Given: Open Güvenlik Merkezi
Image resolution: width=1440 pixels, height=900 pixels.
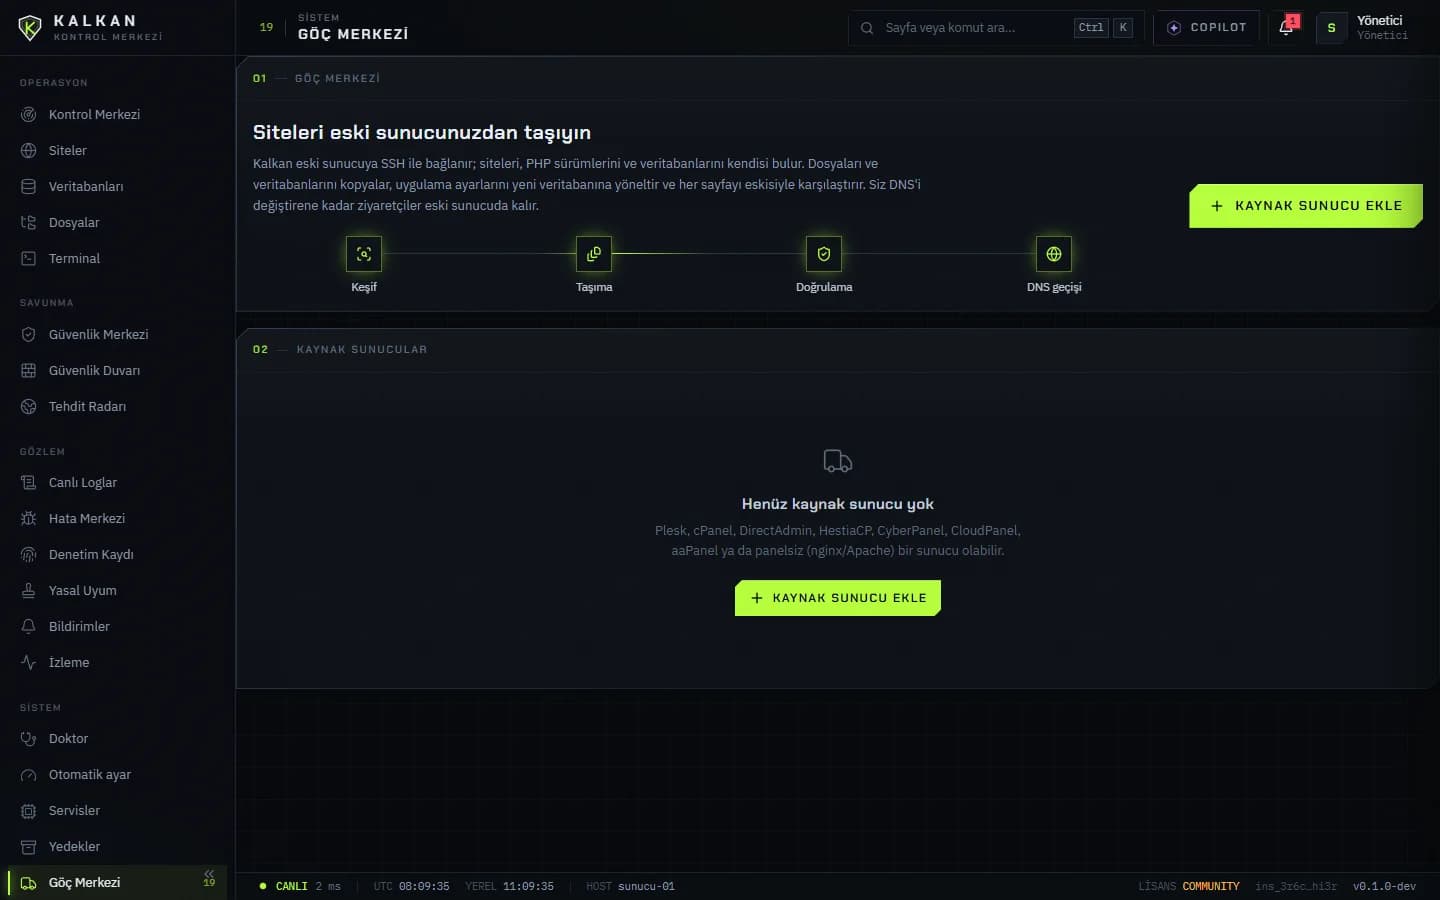Looking at the screenshot, I should point(117,334).
